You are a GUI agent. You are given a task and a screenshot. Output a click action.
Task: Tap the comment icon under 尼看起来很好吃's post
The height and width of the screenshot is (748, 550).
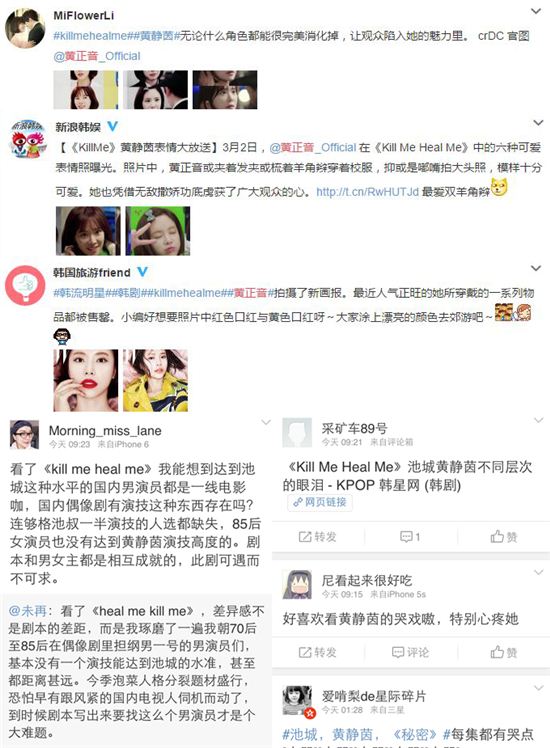pyautogui.click(x=410, y=652)
